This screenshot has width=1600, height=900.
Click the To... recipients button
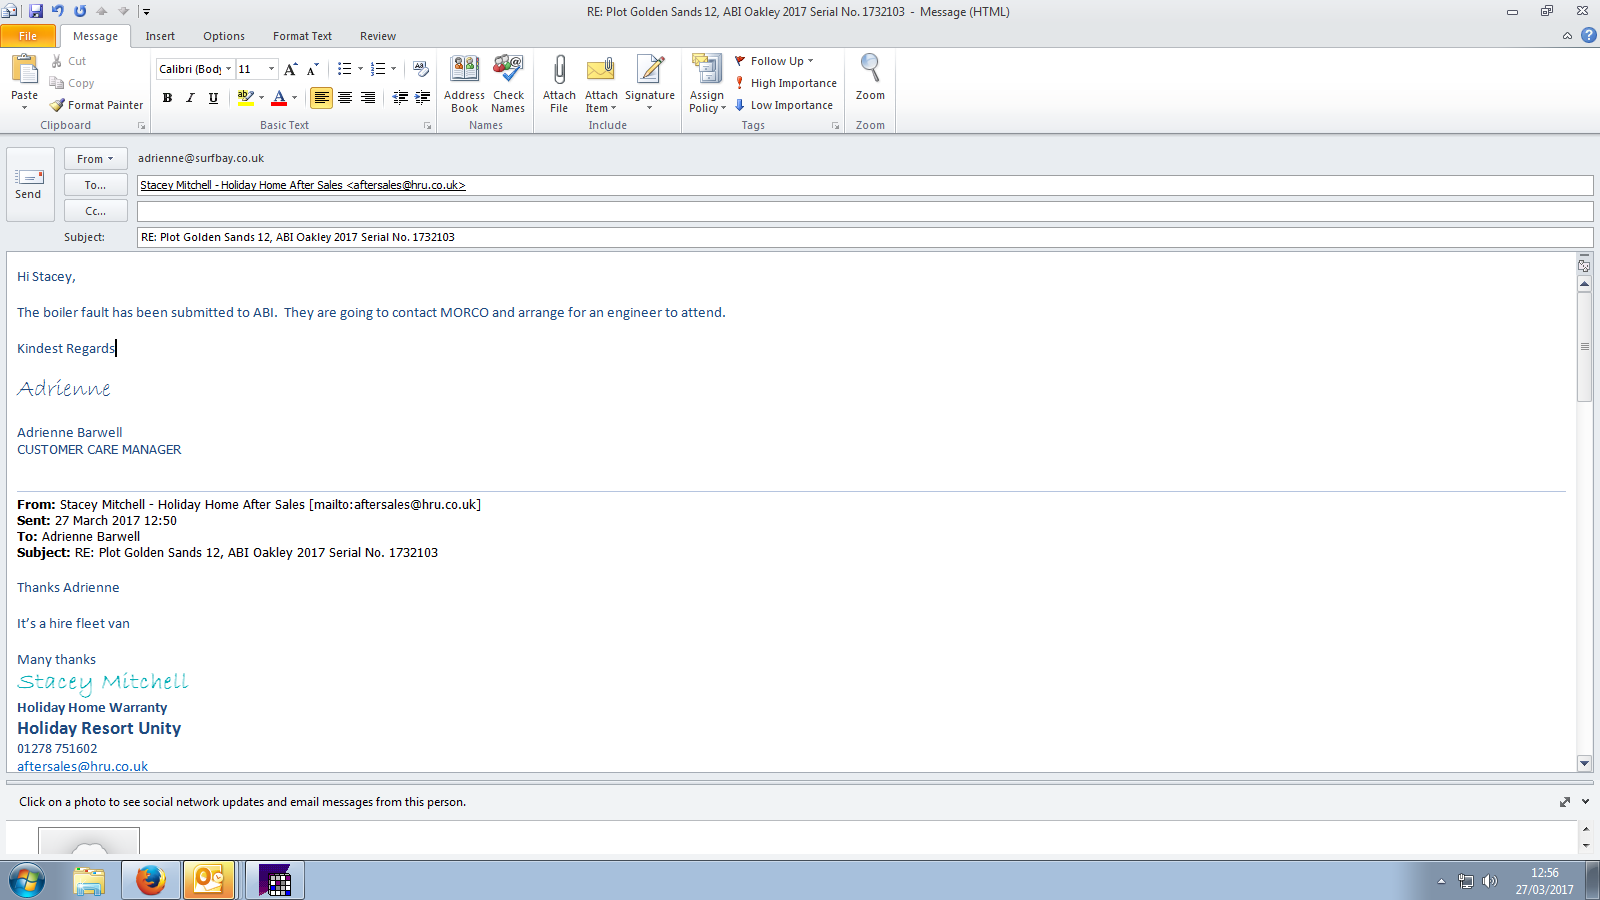[96, 185]
